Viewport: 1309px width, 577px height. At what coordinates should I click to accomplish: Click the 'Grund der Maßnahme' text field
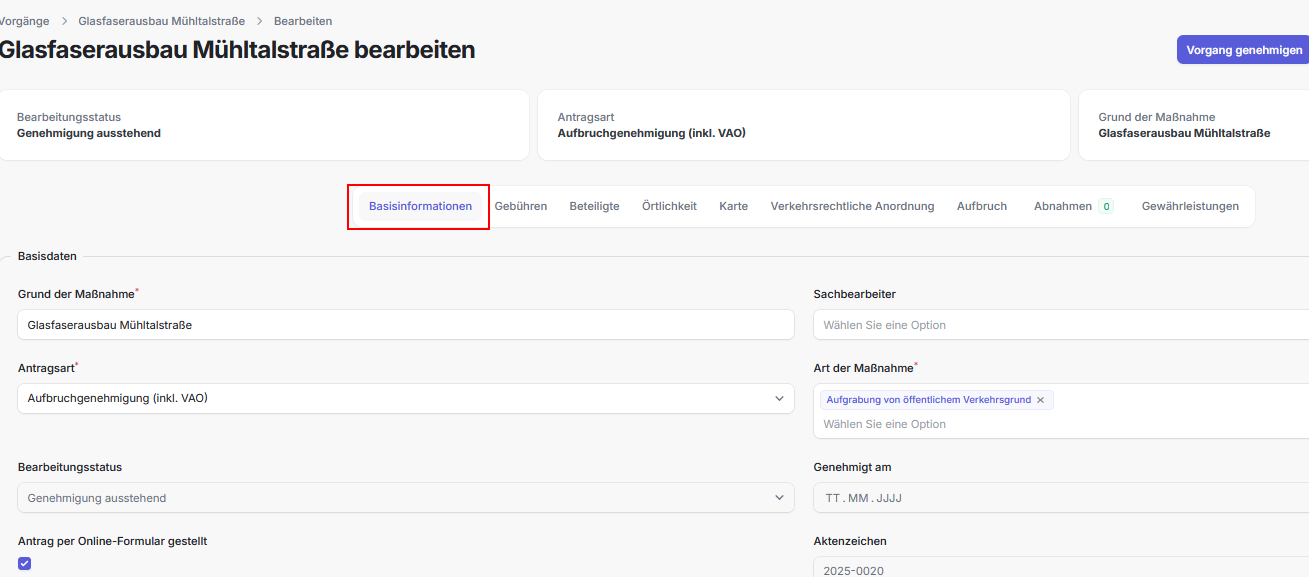405,325
